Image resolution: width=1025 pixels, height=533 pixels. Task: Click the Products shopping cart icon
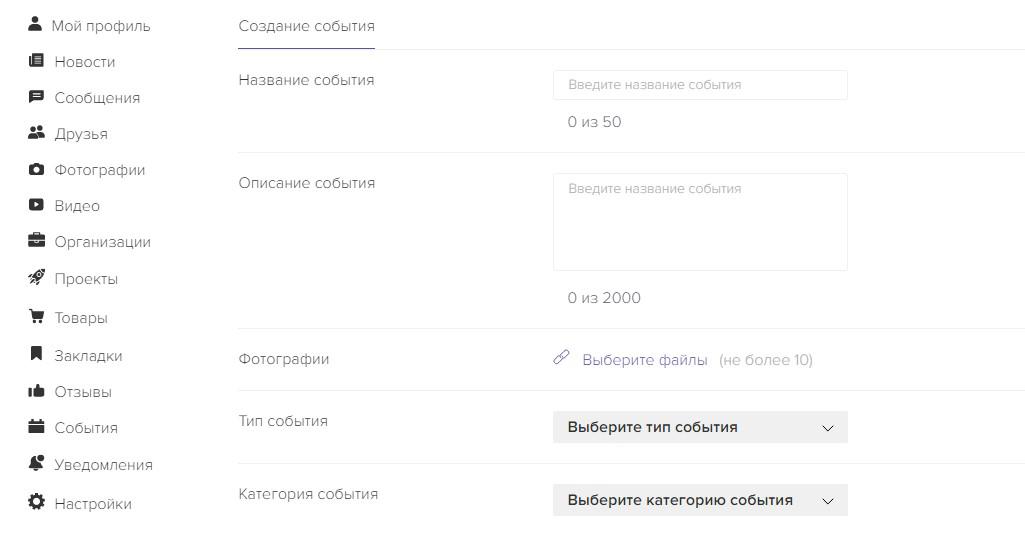coord(36,317)
